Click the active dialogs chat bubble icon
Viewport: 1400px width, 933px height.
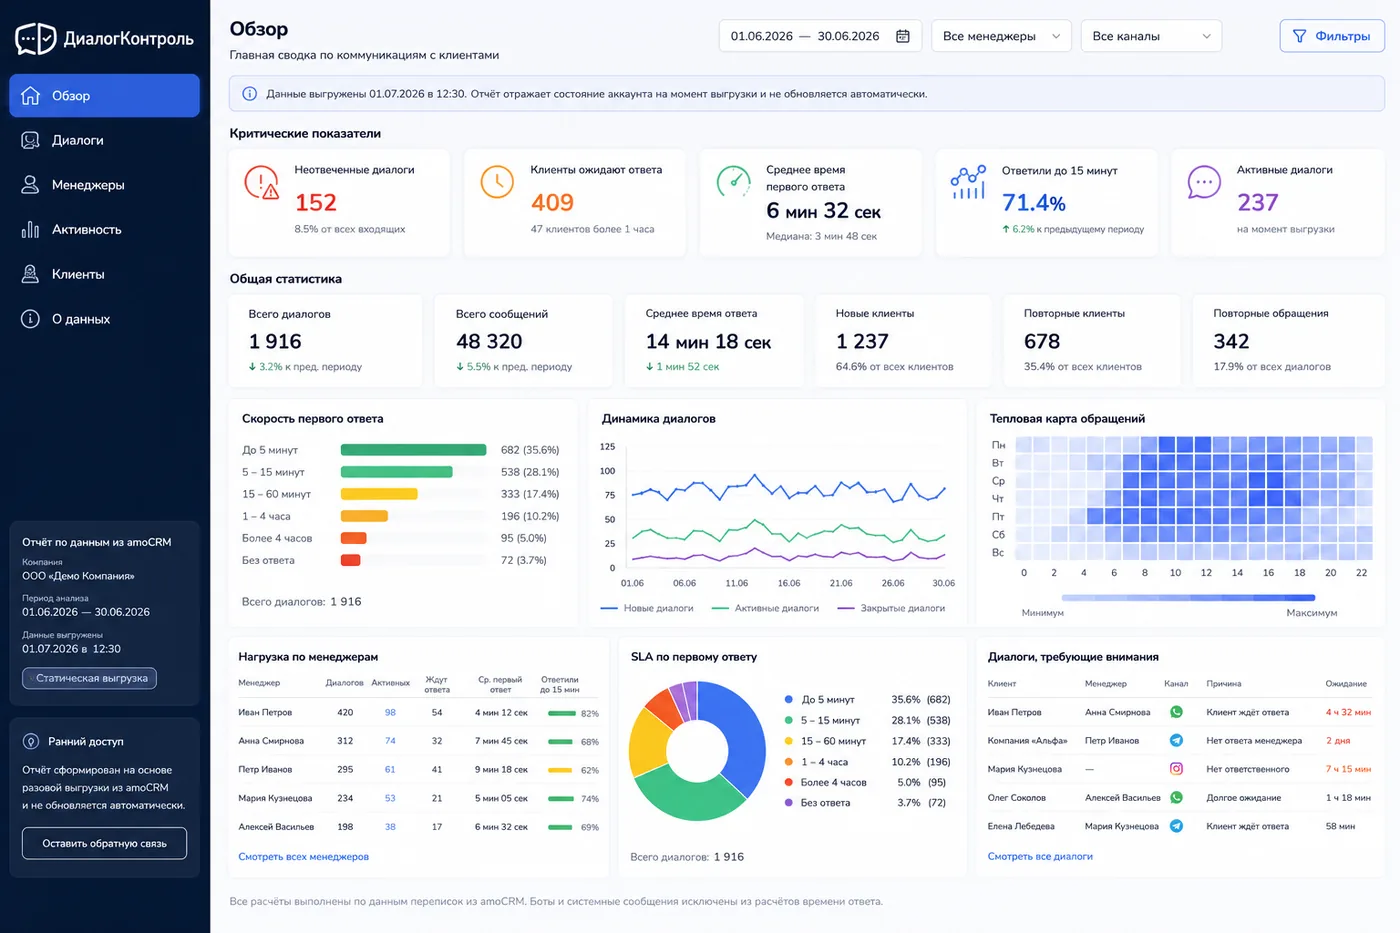click(1204, 182)
